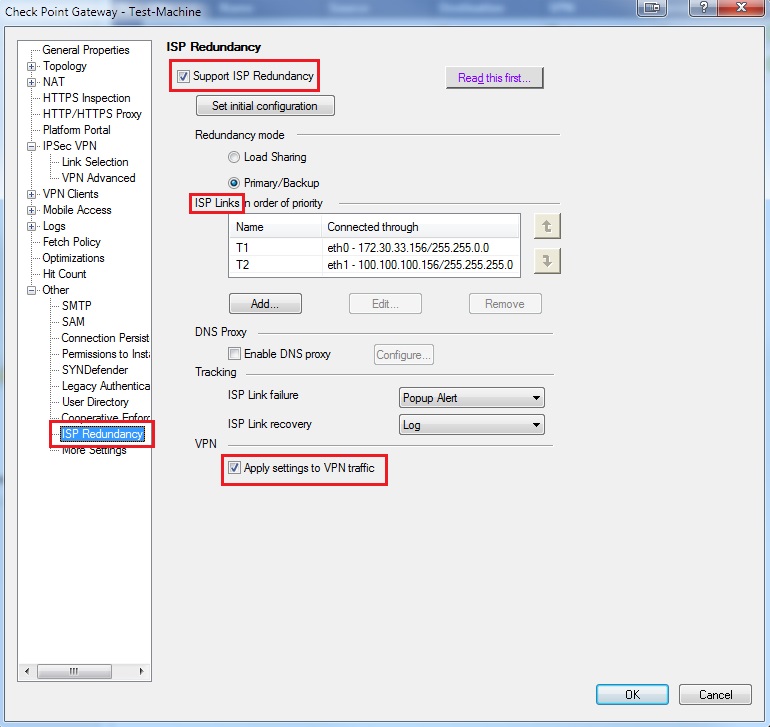Screen dimensions: 770x727
Task: Select SYNDefender tree item
Action: [95, 370]
